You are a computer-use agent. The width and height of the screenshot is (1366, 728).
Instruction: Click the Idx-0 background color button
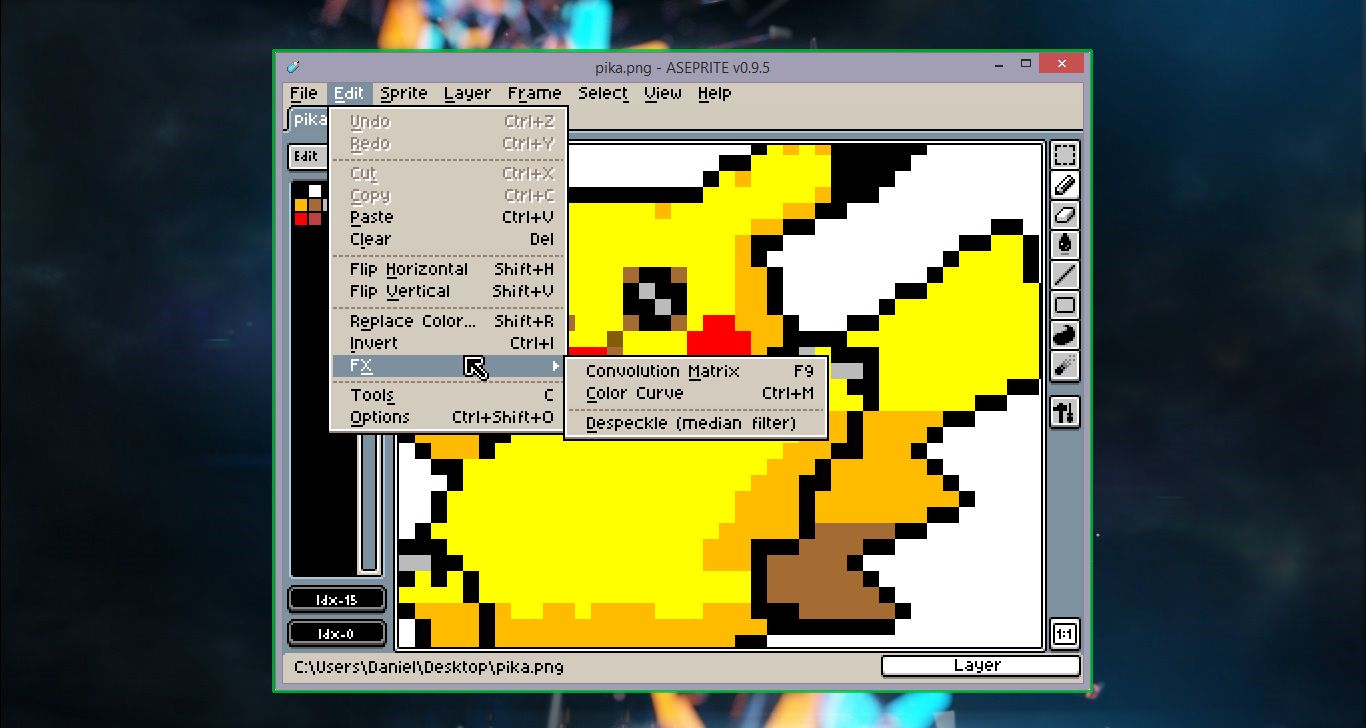pyautogui.click(x=337, y=634)
